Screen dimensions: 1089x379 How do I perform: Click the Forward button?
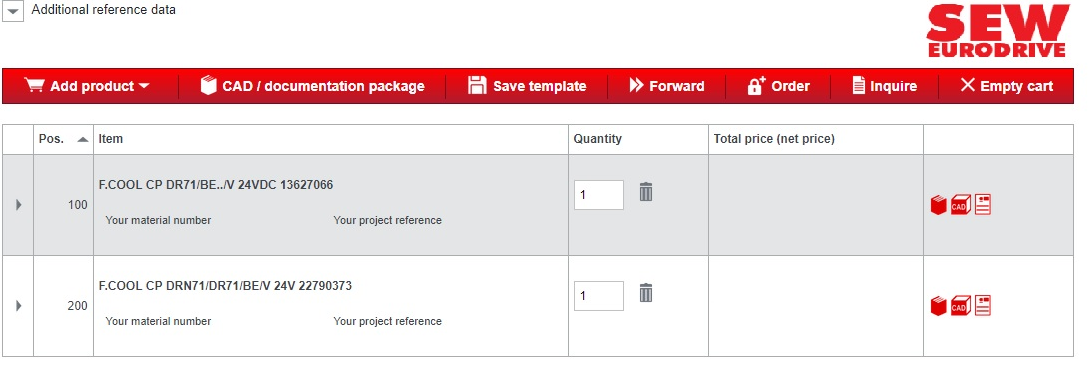667,86
